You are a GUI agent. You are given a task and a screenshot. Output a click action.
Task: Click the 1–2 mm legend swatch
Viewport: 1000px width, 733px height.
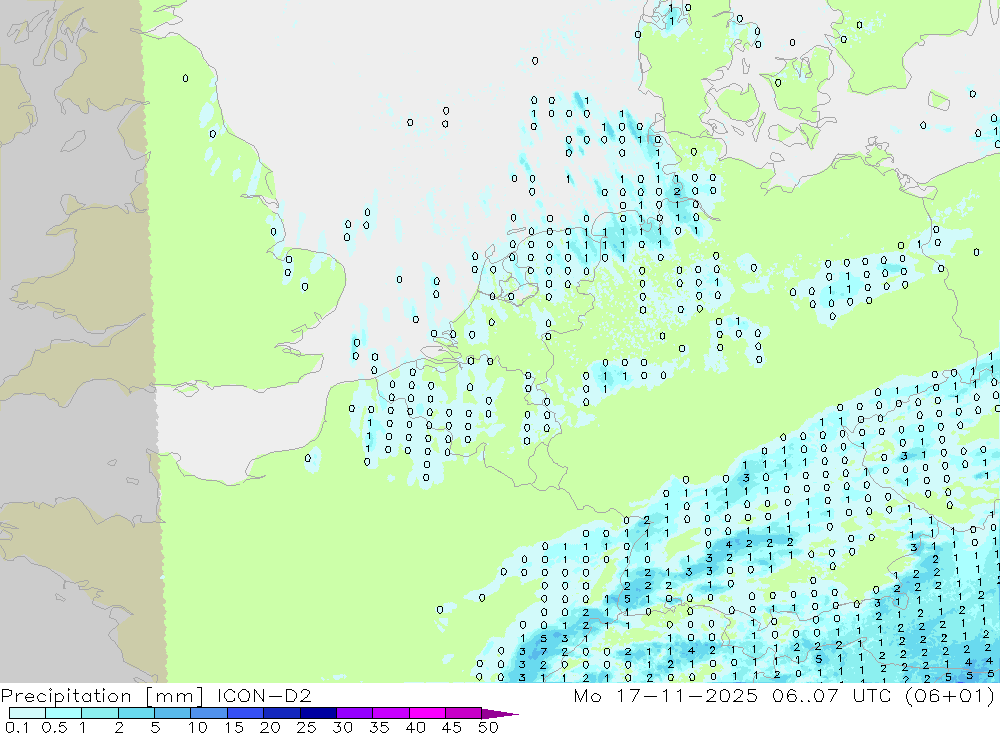pyautogui.click(x=100, y=713)
